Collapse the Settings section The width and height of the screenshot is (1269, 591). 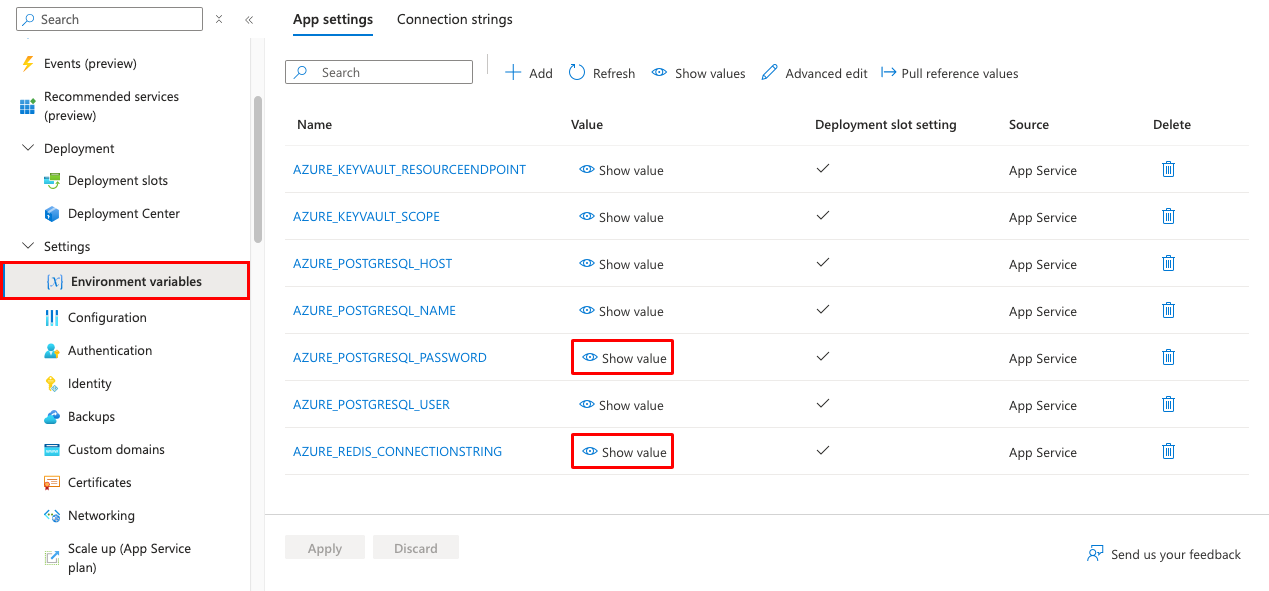(x=28, y=246)
